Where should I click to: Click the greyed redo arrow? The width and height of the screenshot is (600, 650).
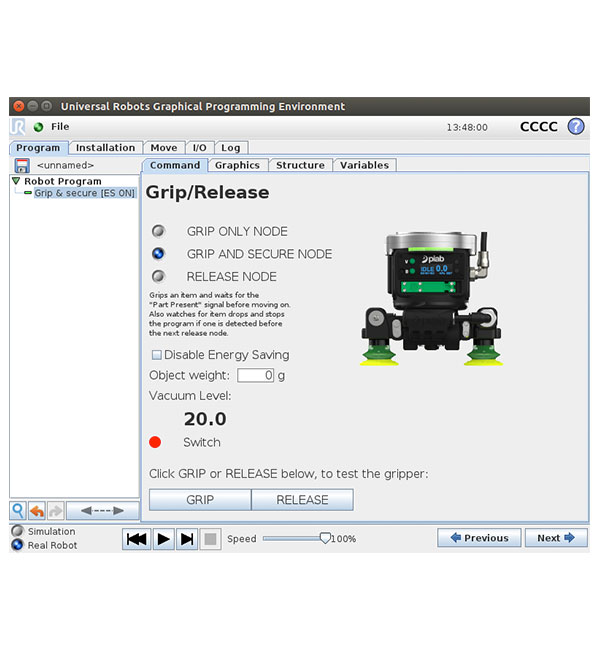56,510
